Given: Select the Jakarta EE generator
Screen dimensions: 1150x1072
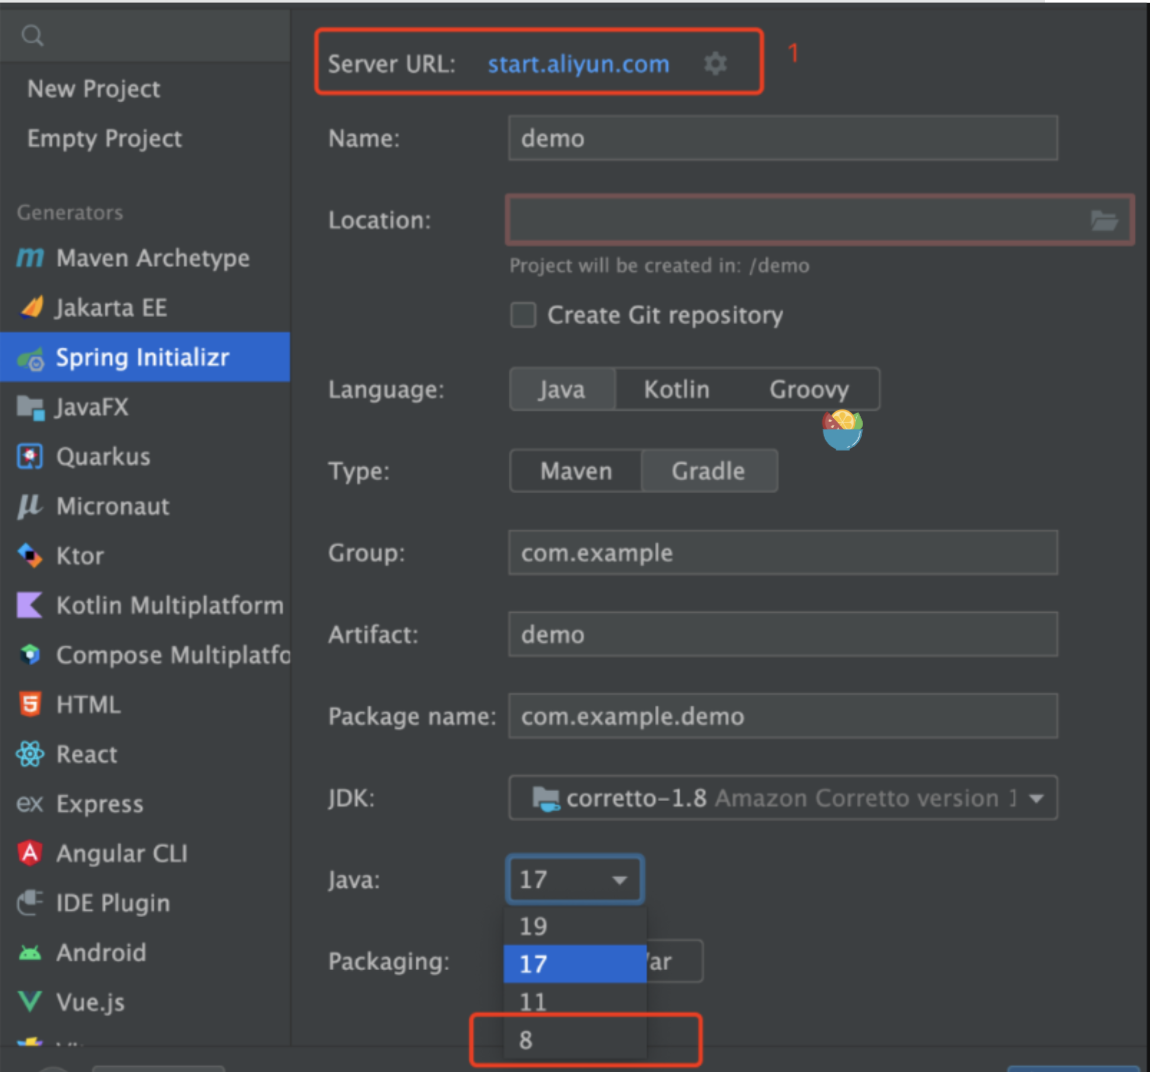Looking at the screenshot, I should coord(145,307).
